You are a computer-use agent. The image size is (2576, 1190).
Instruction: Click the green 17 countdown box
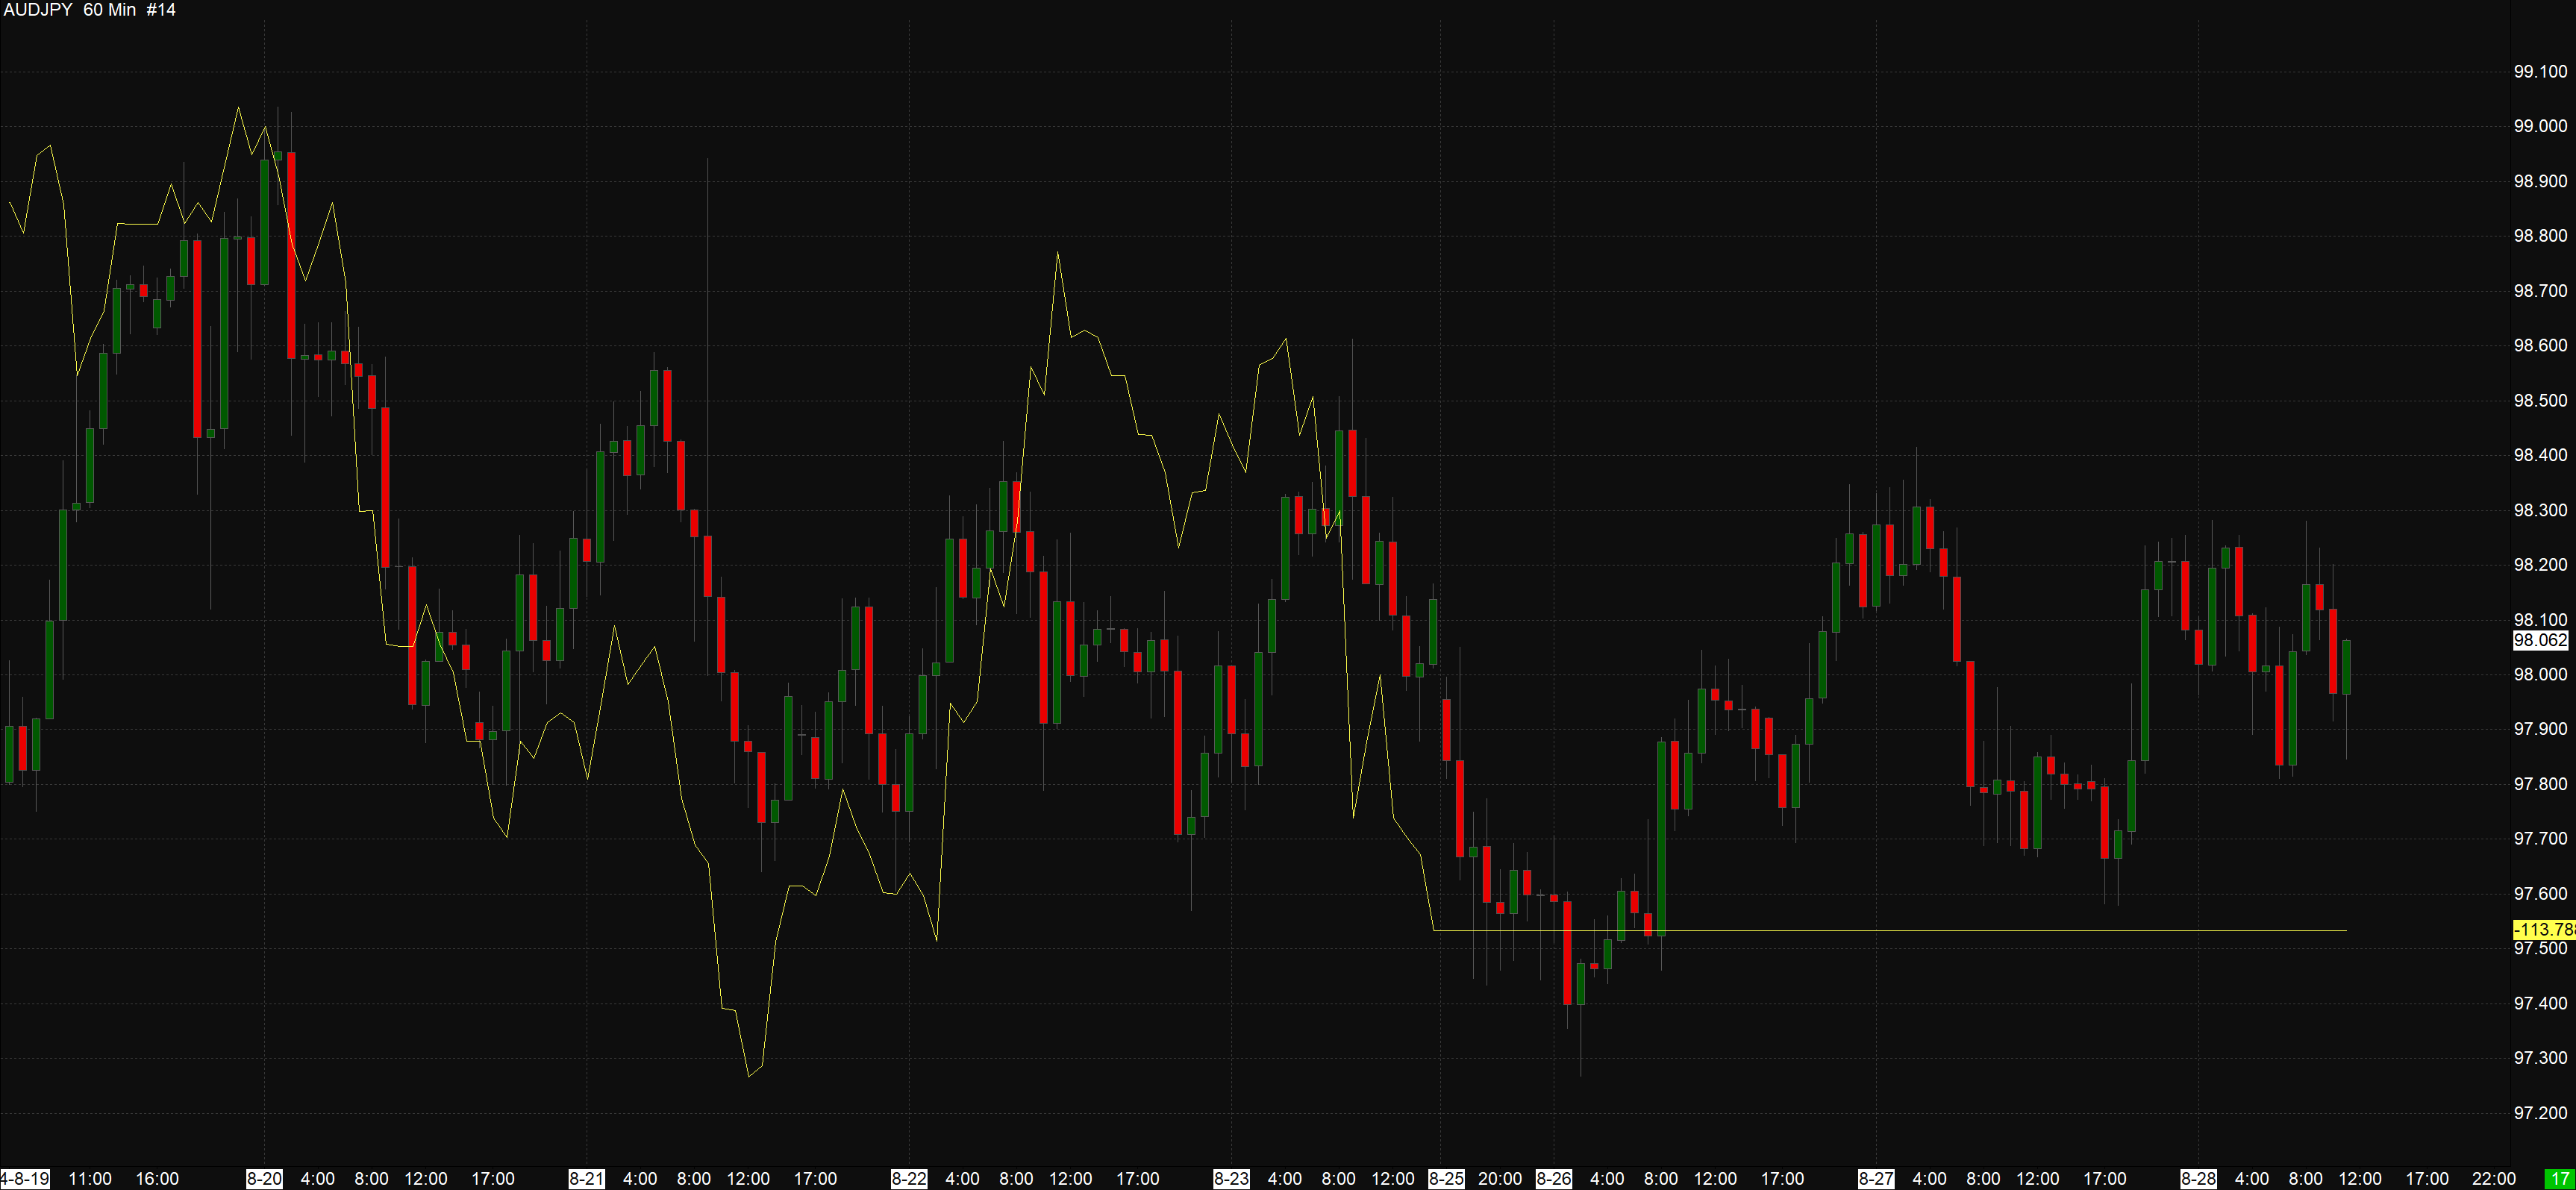(x=2560, y=1179)
